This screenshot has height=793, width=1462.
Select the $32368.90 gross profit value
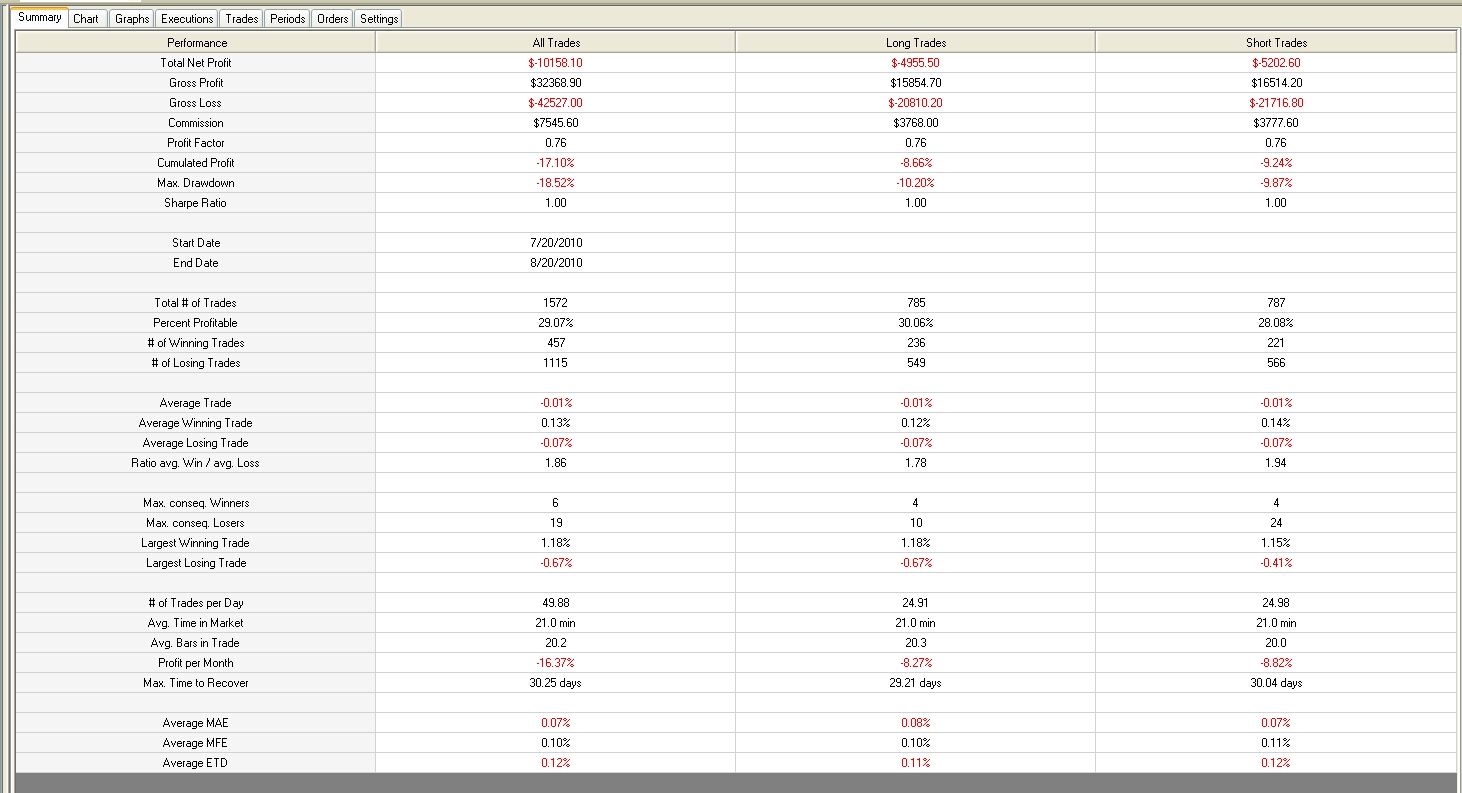pyautogui.click(x=555, y=83)
